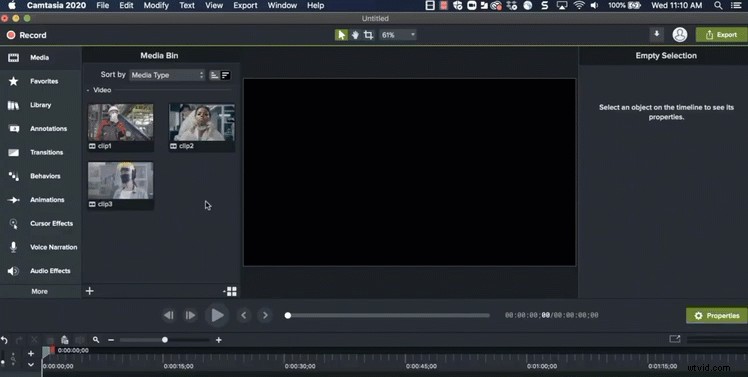Click the detach timeline icon
This screenshot has width=748, height=377.
(x=675, y=339)
